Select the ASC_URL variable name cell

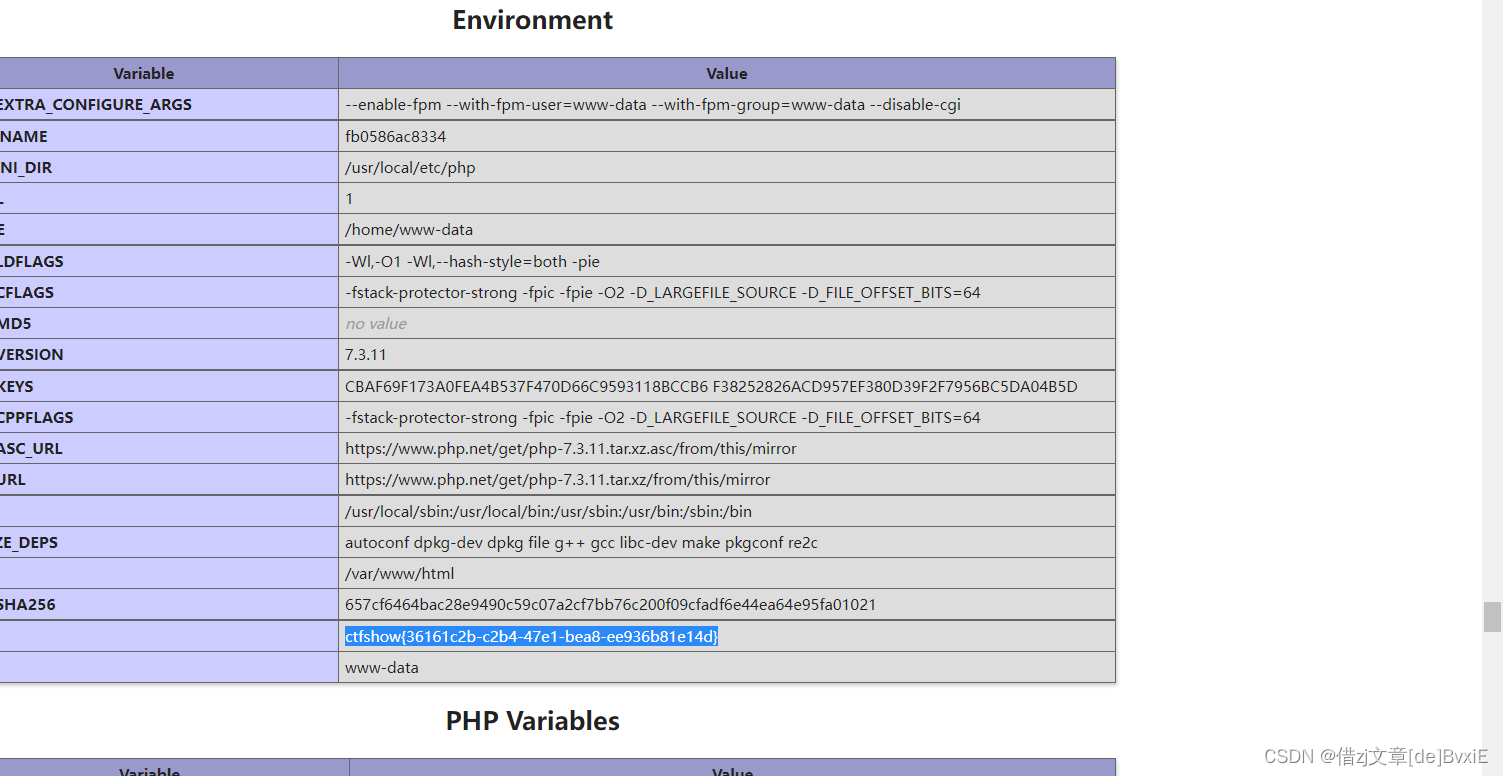pos(168,448)
